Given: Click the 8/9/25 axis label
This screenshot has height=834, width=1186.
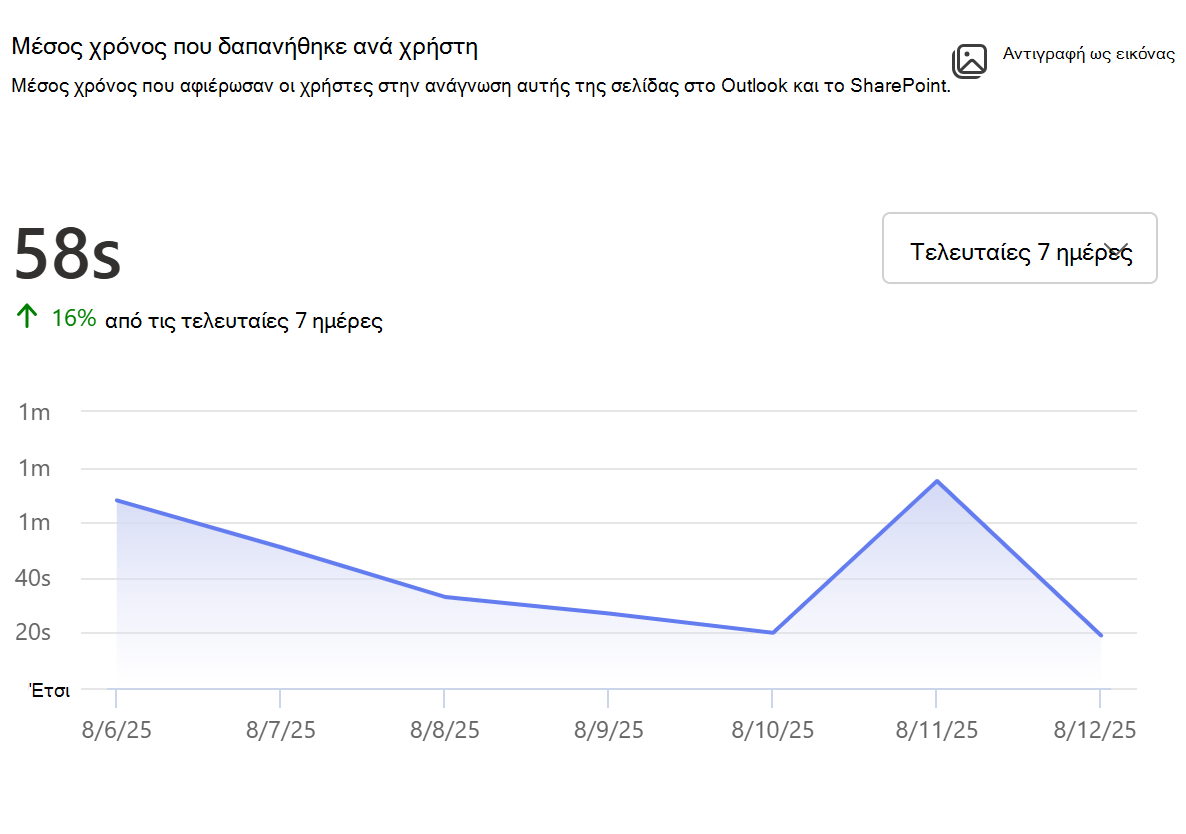Looking at the screenshot, I should (x=608, y=730).
